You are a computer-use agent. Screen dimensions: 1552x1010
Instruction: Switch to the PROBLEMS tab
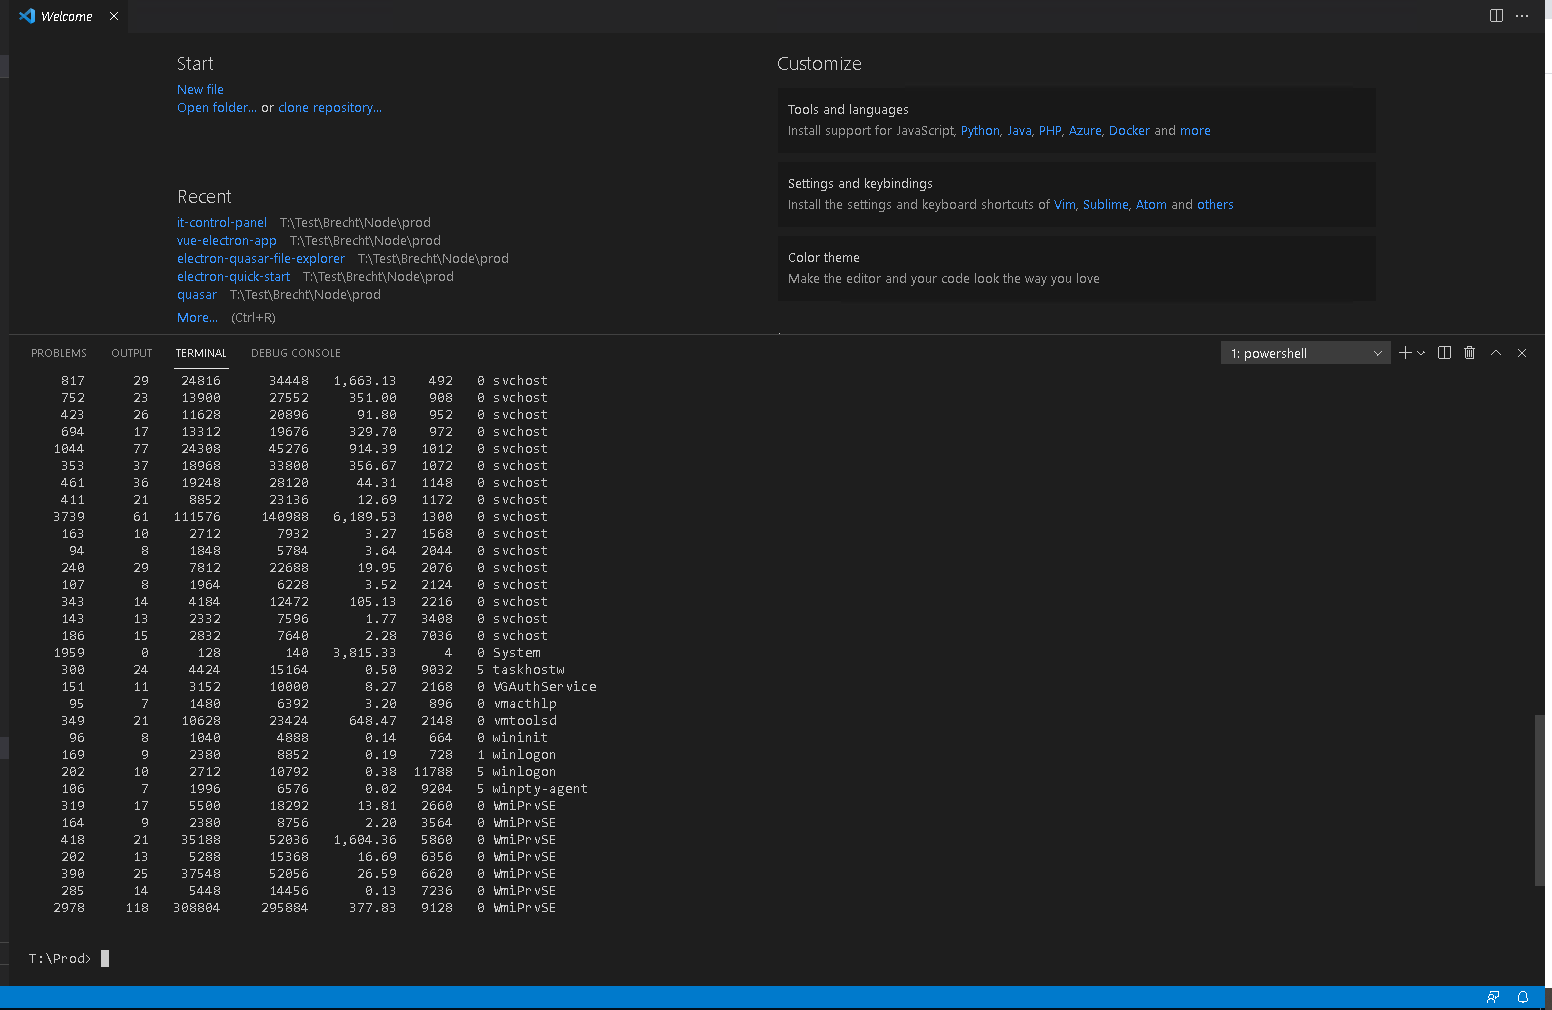(58, 352)
